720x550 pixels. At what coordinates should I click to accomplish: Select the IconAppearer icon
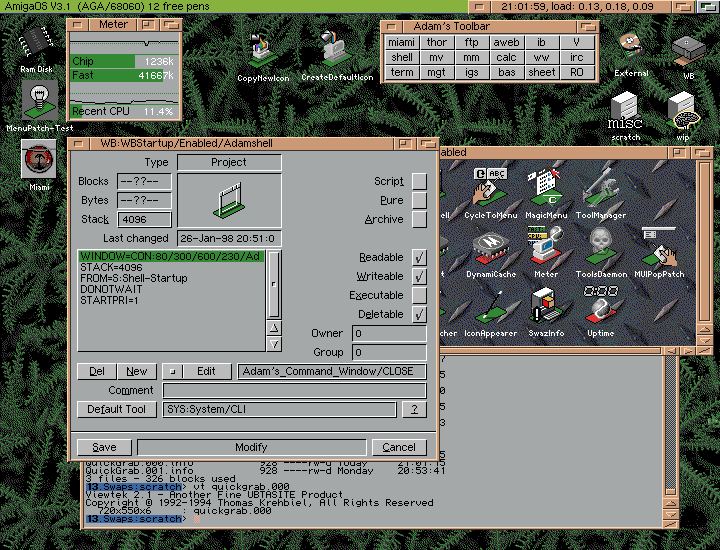point(489,309)
